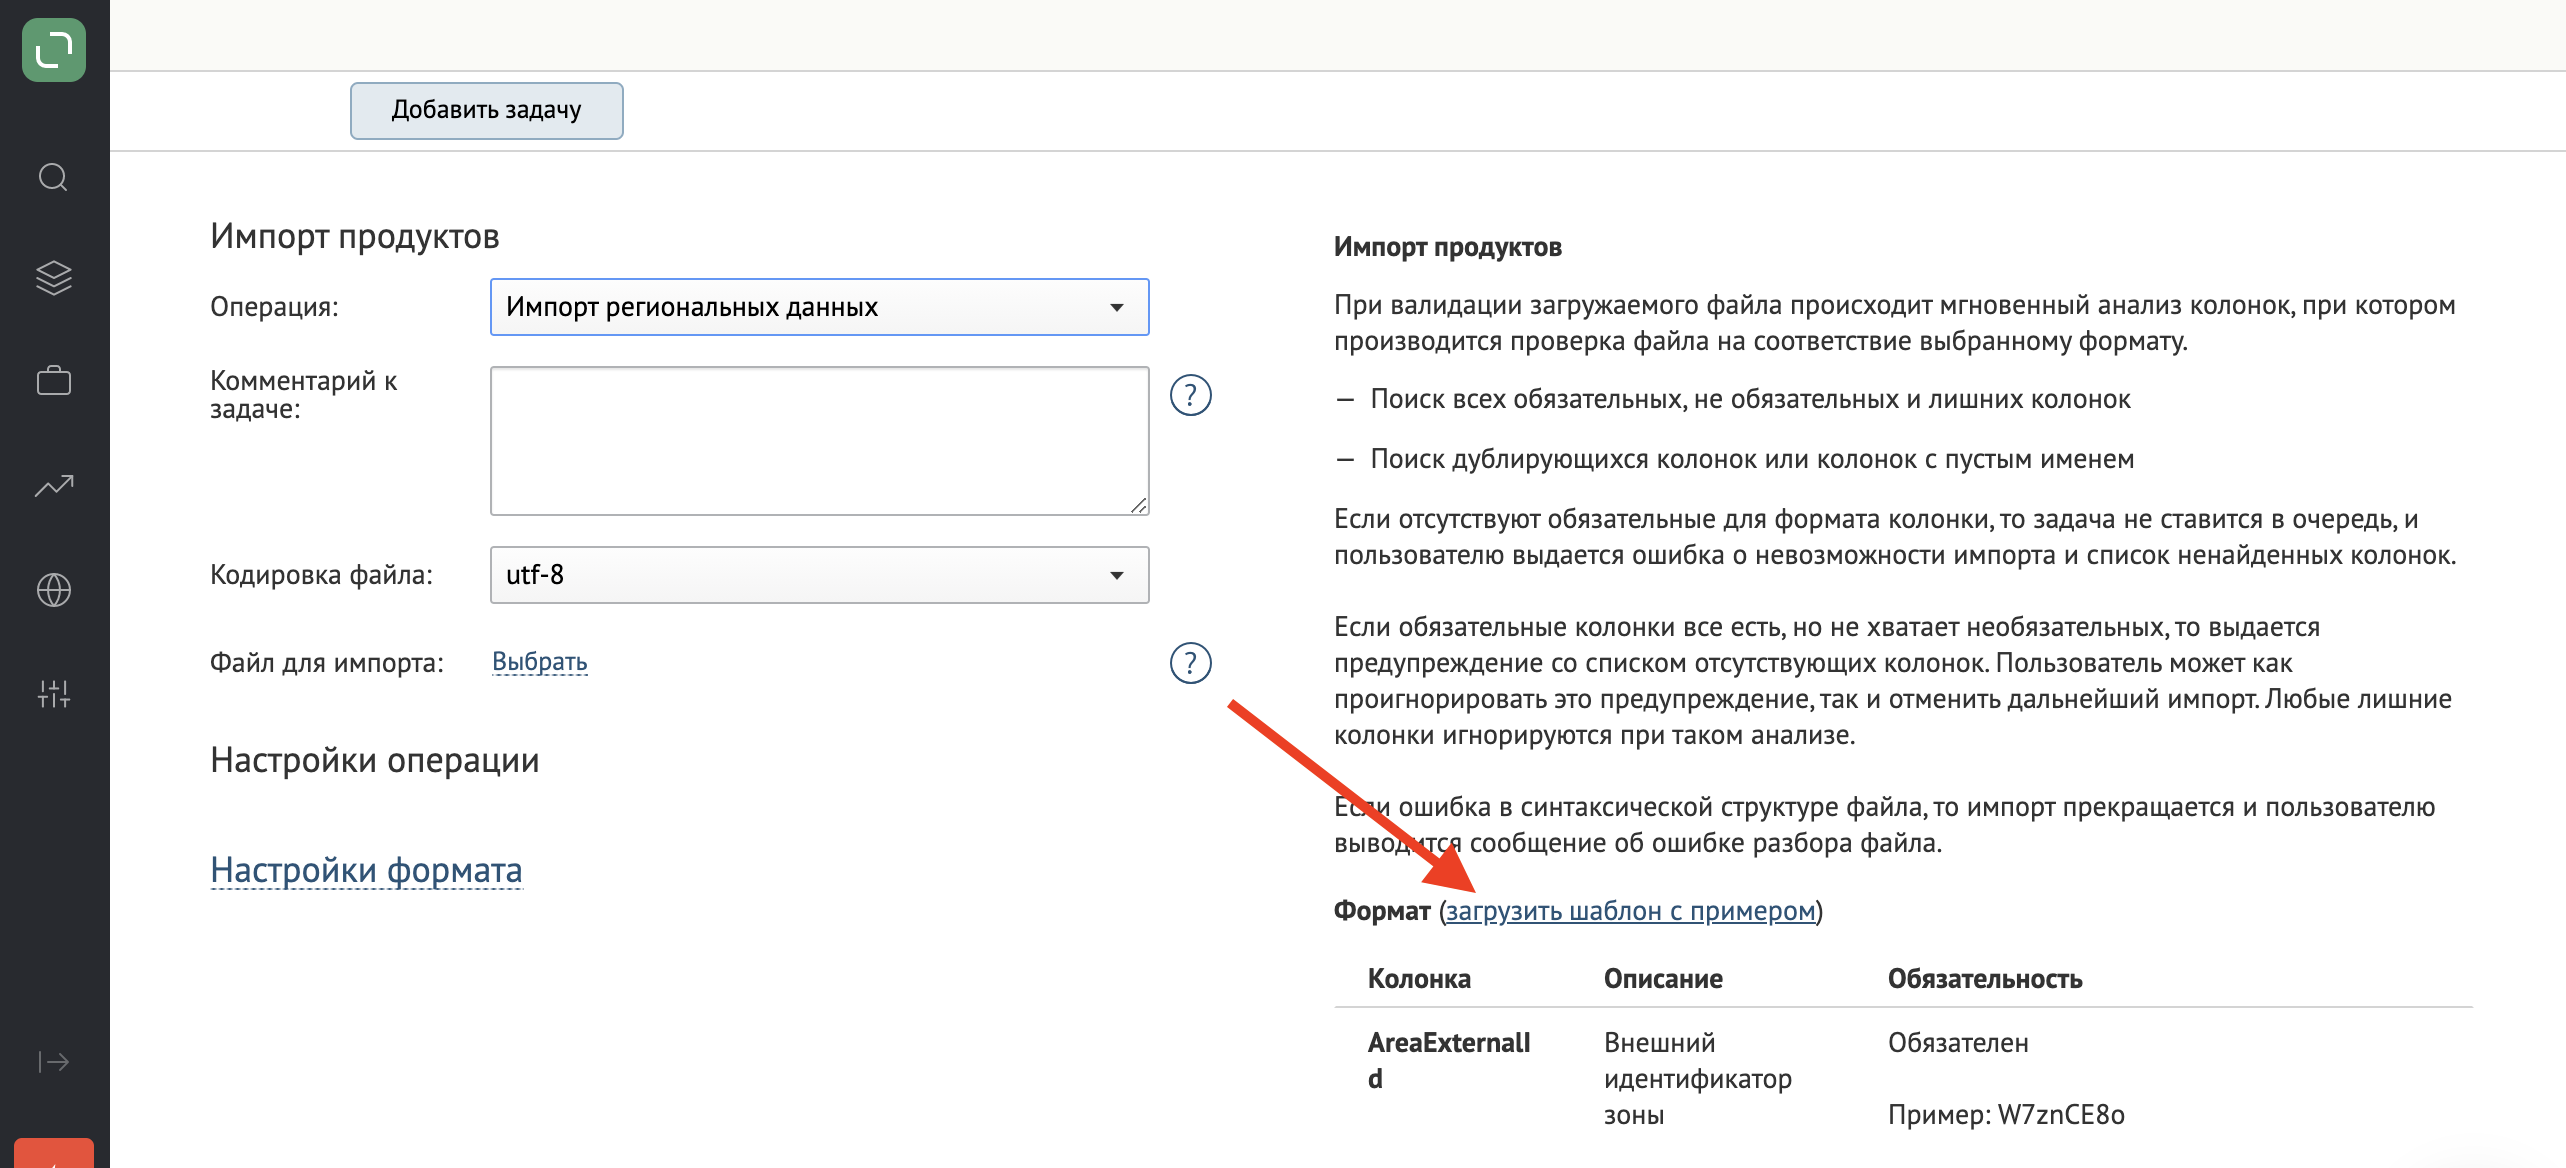Click the Пример: W7znCE8o text
This screenshot has width=2566, height=1168.
2005,1115
